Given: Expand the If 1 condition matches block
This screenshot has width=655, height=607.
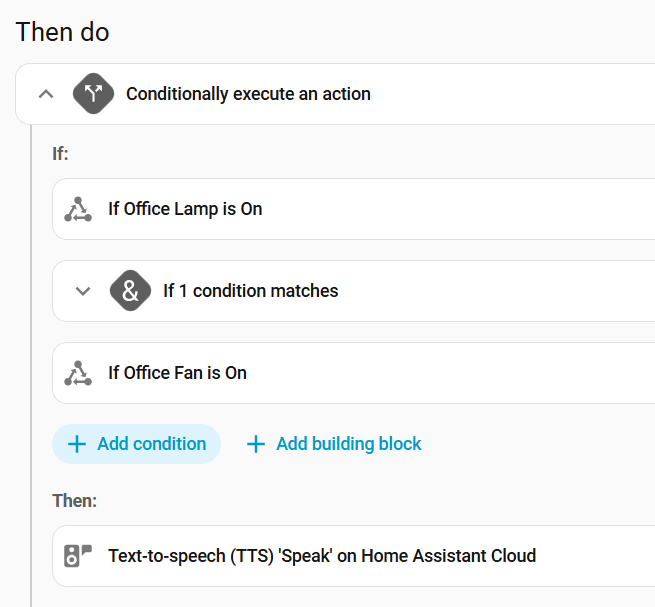Looking at the screenshot, I should point(83,291).
